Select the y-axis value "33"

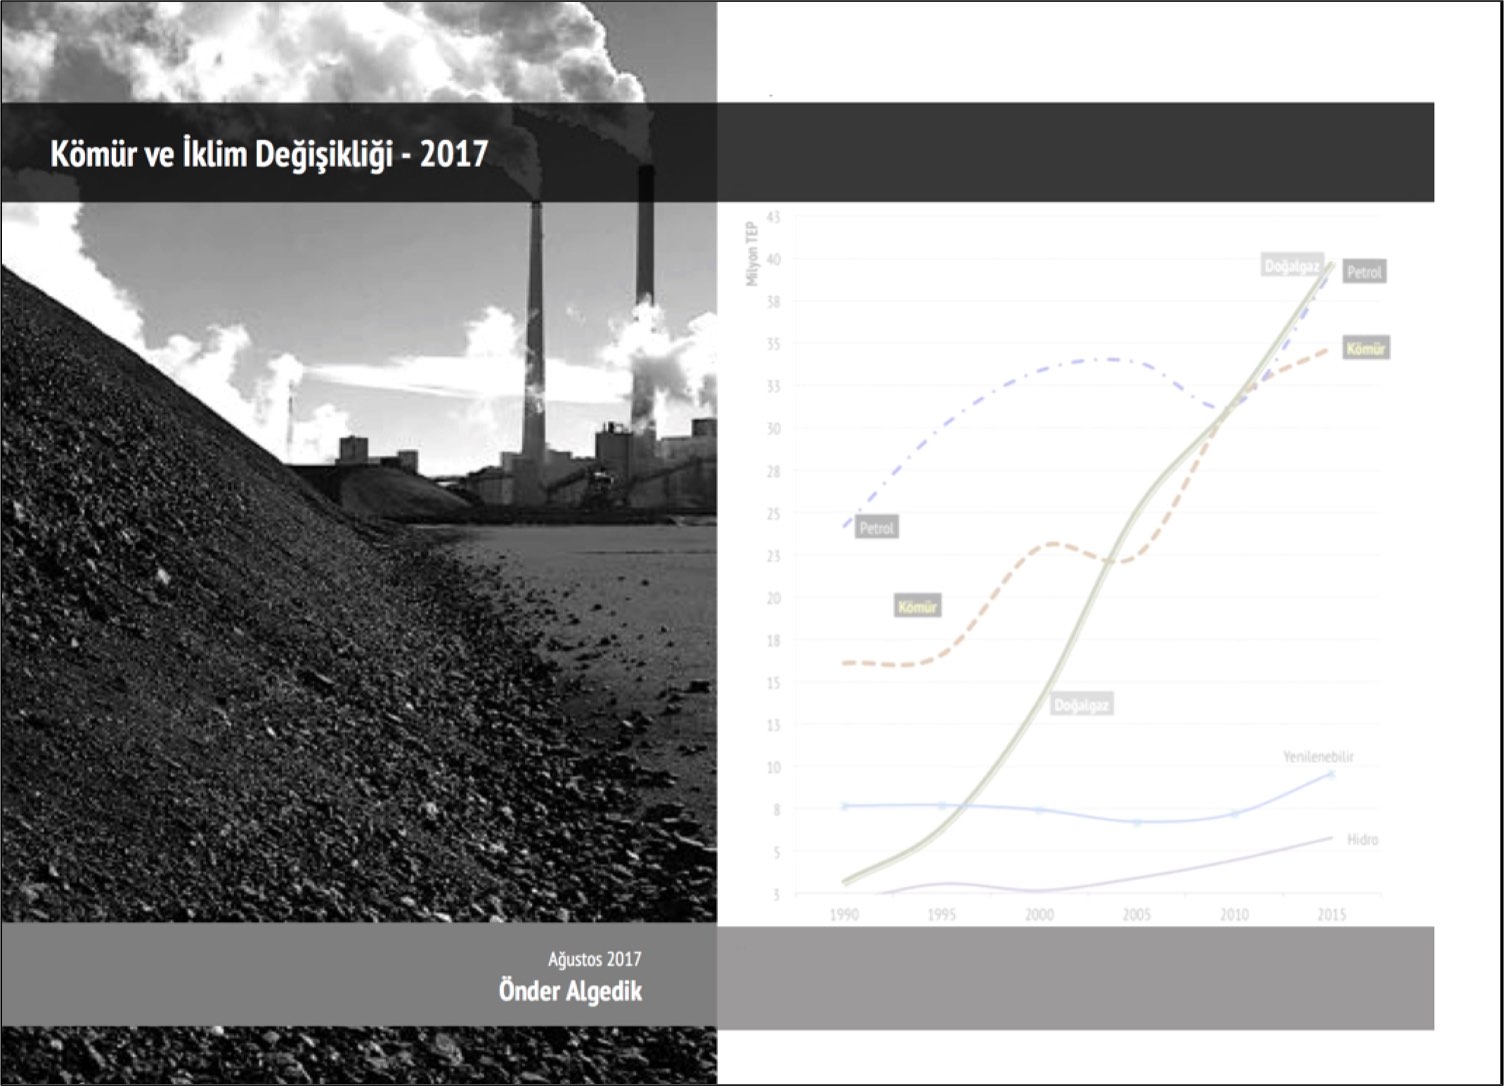pyautogui.click(x=773, y=386)
